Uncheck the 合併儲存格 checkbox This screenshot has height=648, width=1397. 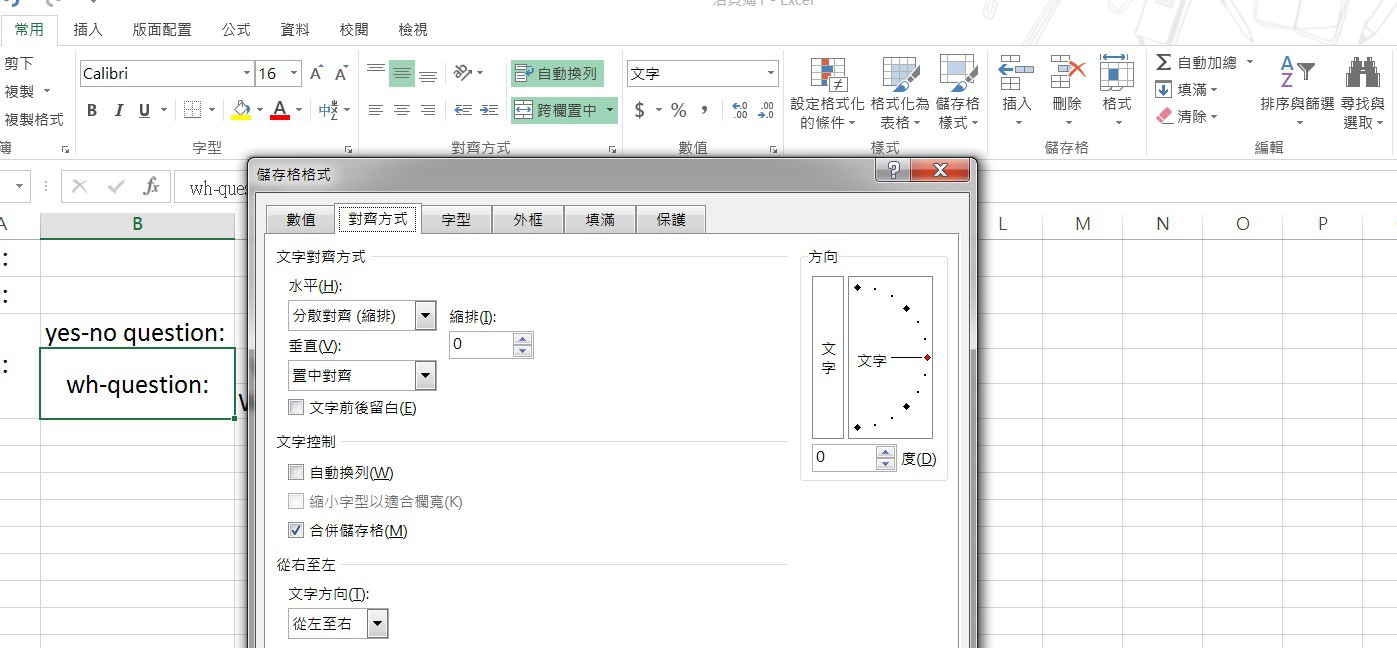pos(296,530)
